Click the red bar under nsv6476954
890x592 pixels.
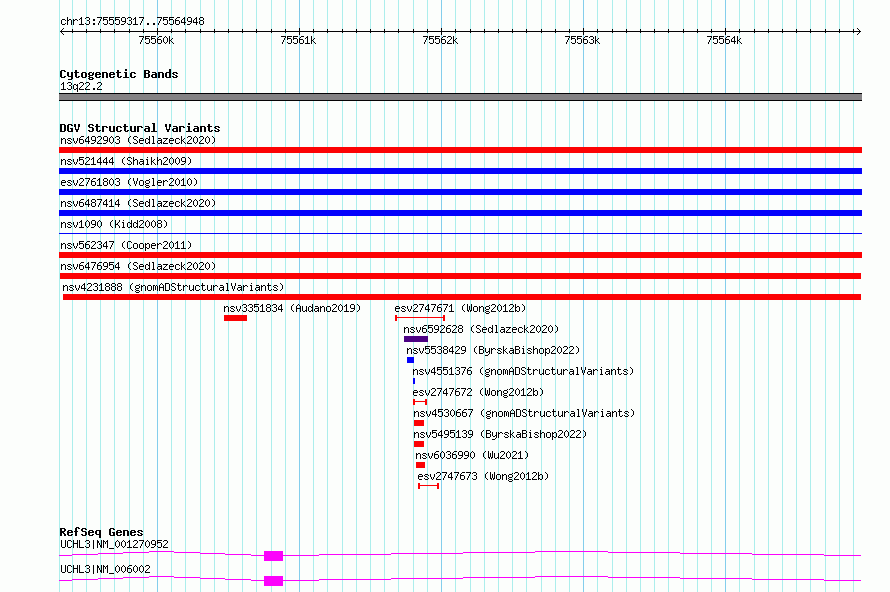(x=460, y=276)
